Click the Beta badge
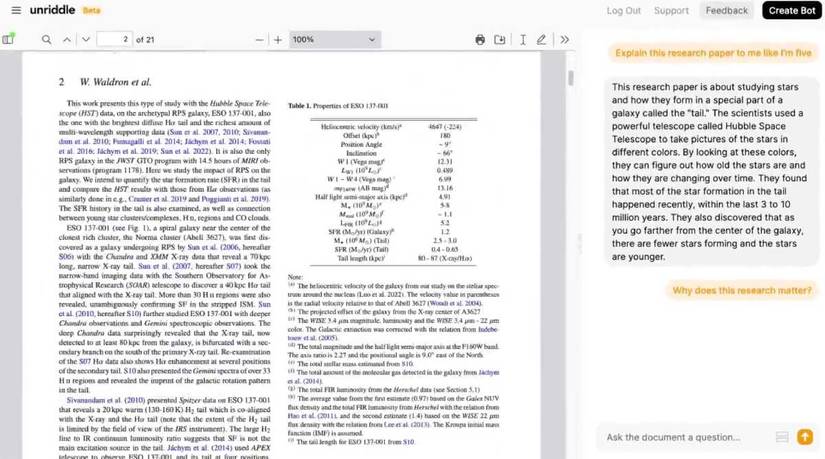 pos(92,11)
